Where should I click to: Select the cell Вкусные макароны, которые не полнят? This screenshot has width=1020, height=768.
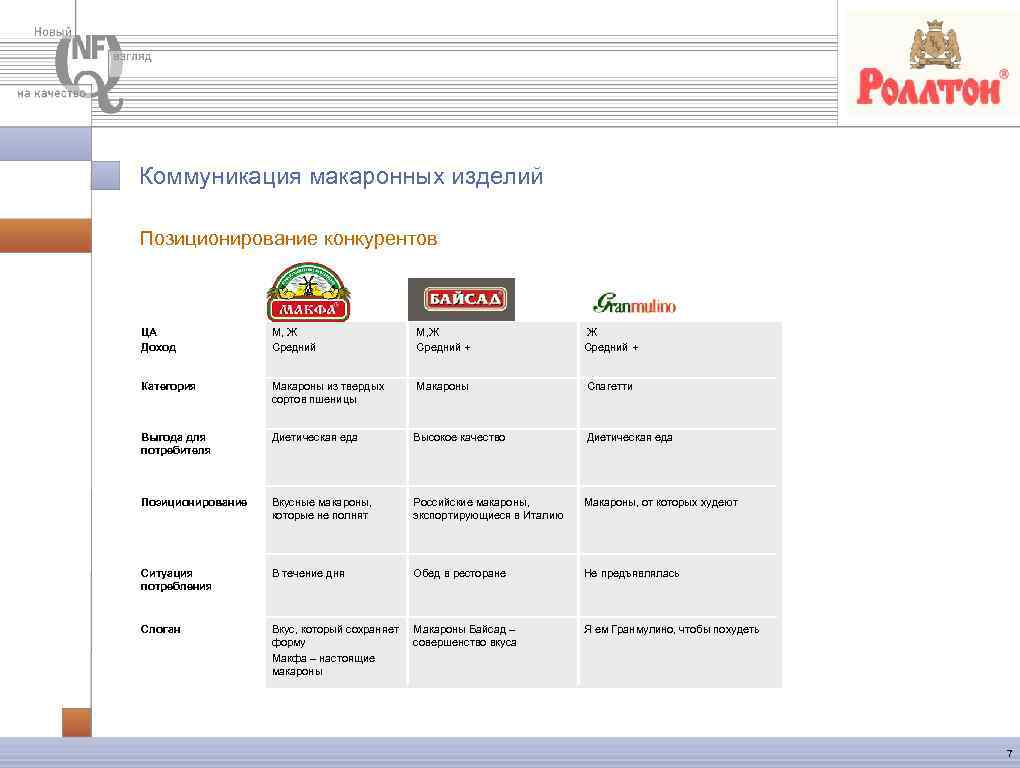pos(321,509)
